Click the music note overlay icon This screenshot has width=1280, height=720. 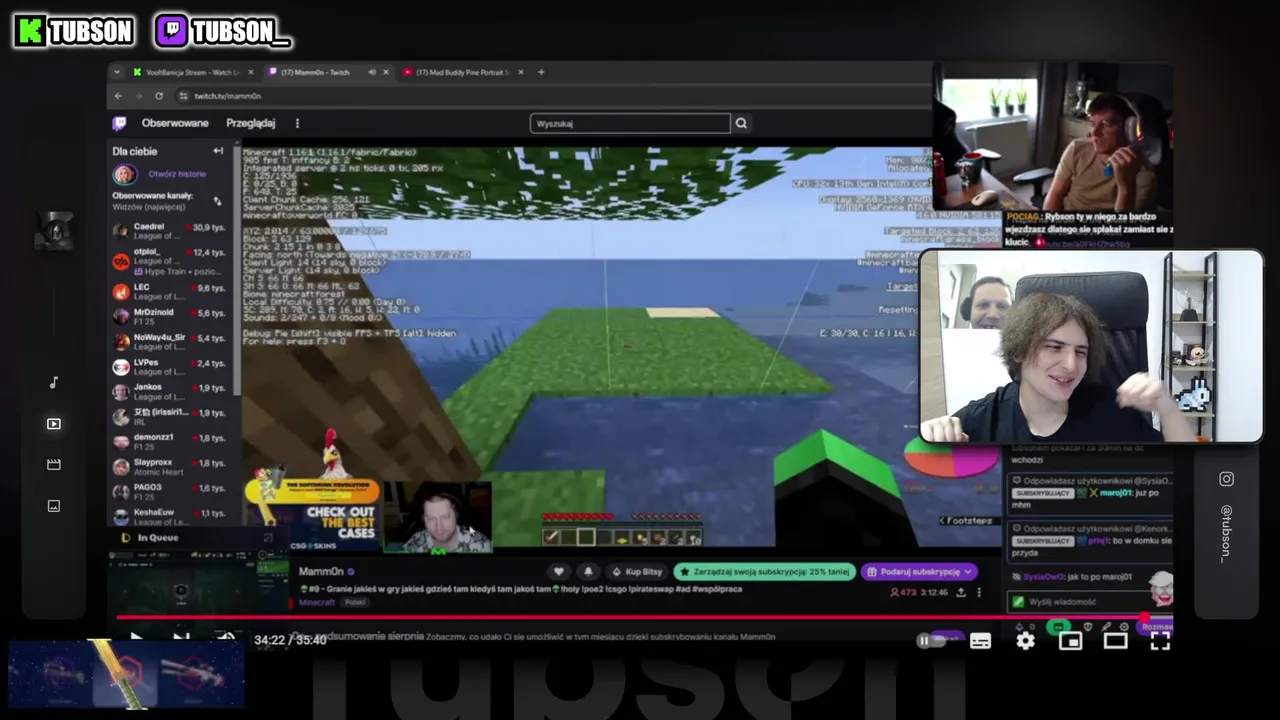click(x=54, y=382)
